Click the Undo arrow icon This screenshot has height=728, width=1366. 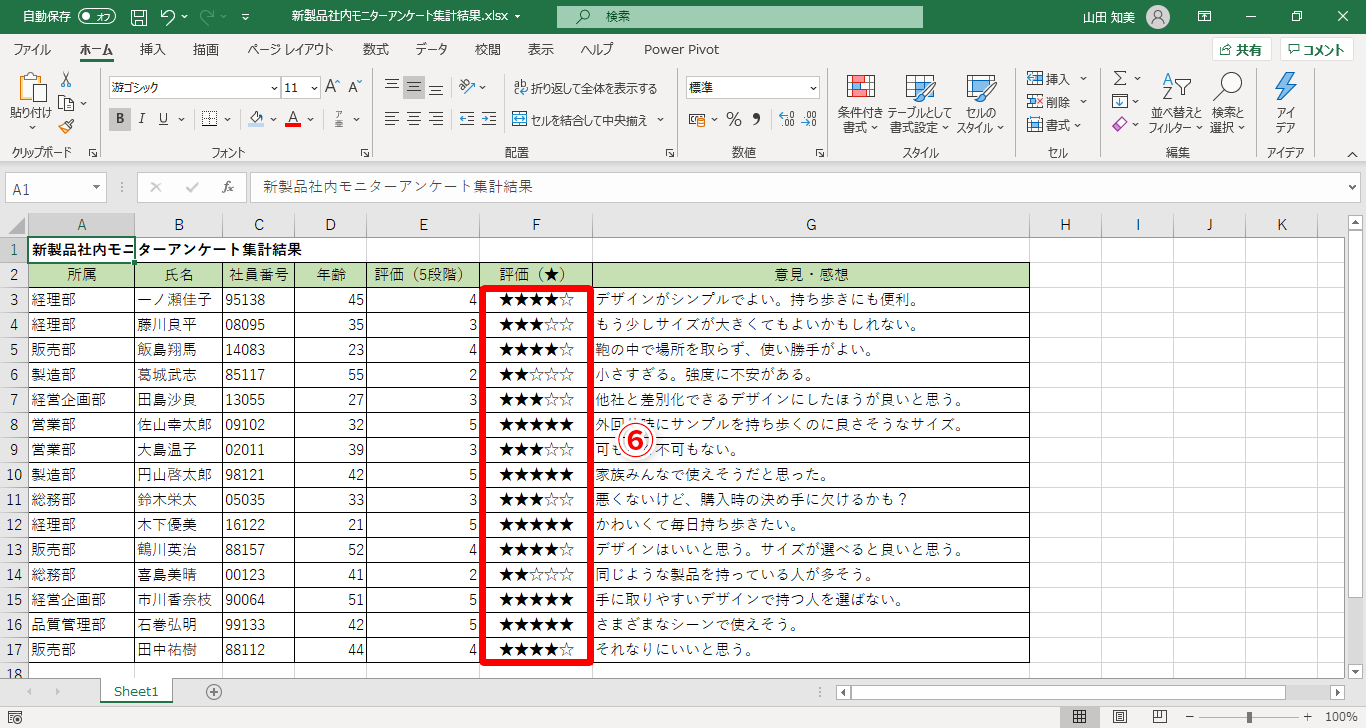(x=168, y=17)
